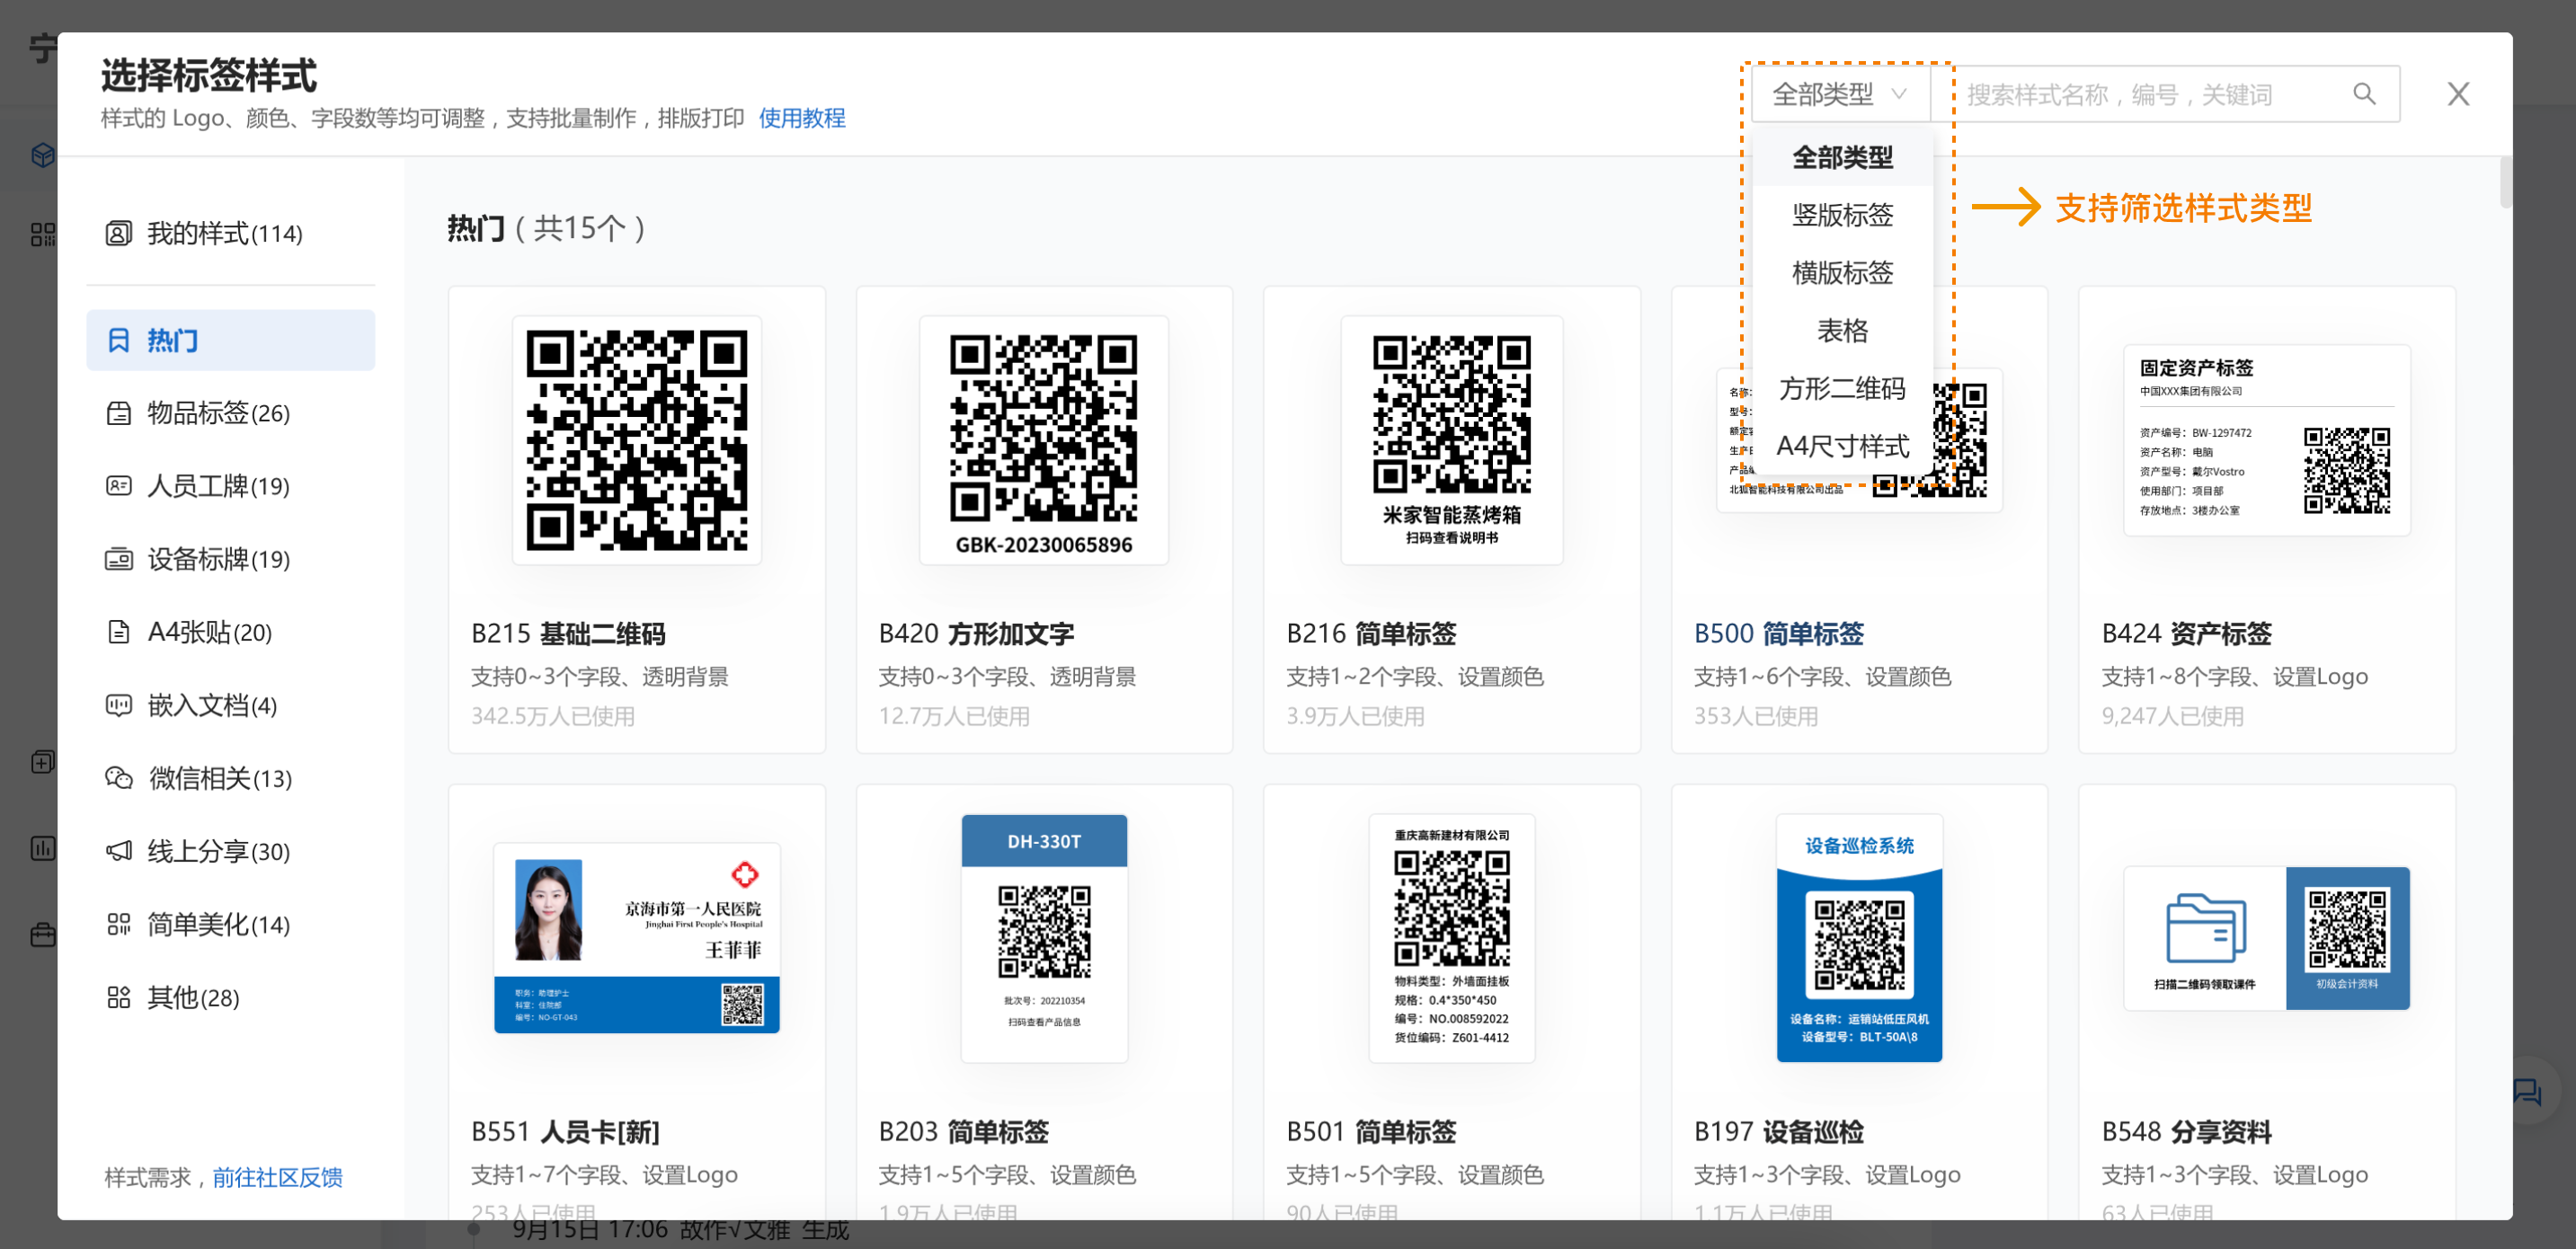The width and height of the screenshot is (2576, 1249).
Task: Click the cube icon in background sidebar
Action: [x=42, y=155]
